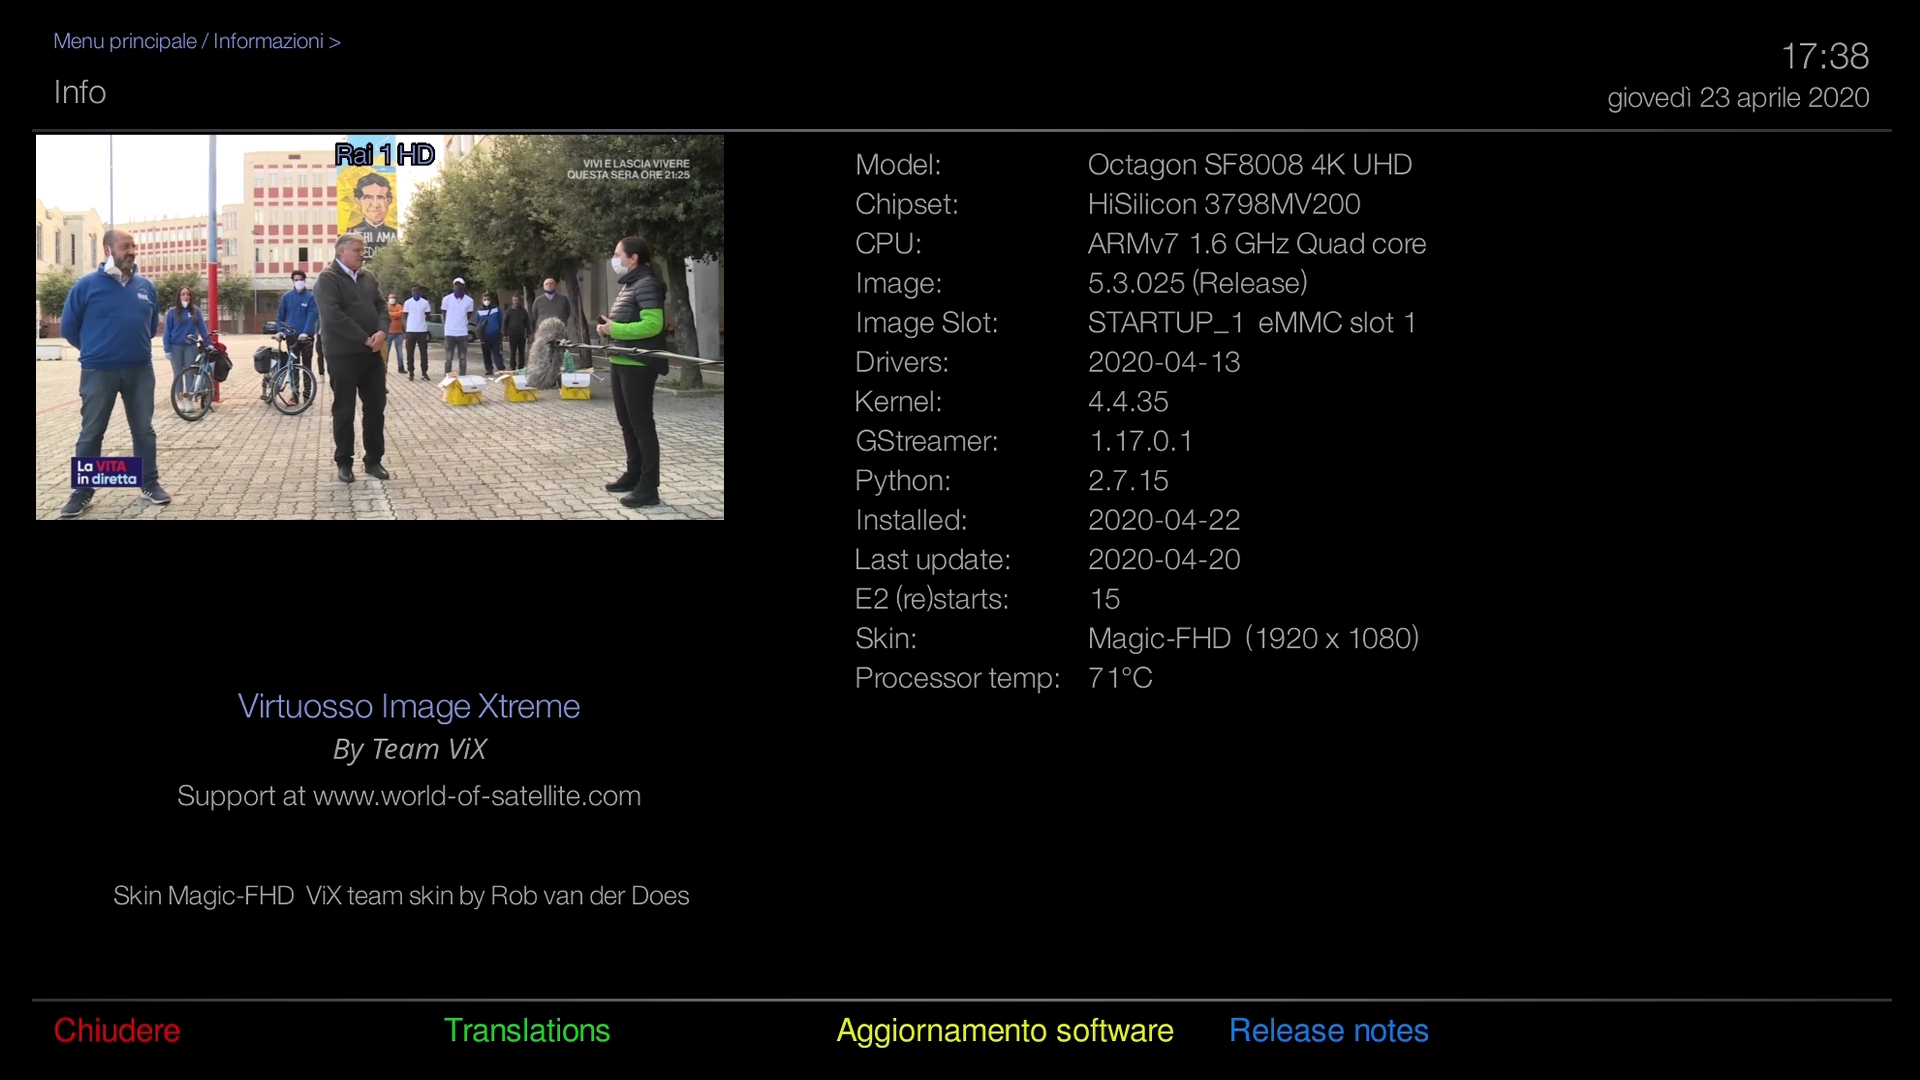Click the Rai 1 HD live TV preview
This screenshot has height=1080, width=1920.
point(380,327)
